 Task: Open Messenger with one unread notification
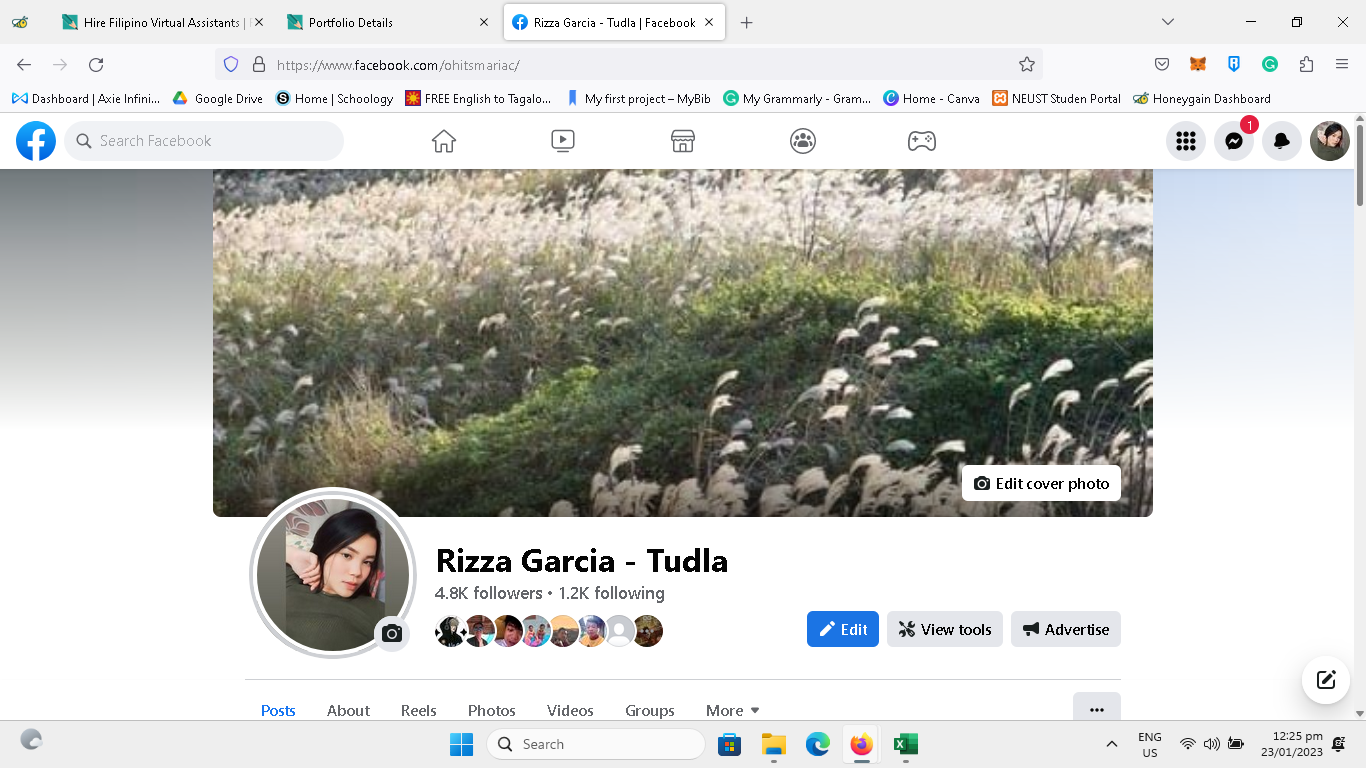click(1234, 141)
